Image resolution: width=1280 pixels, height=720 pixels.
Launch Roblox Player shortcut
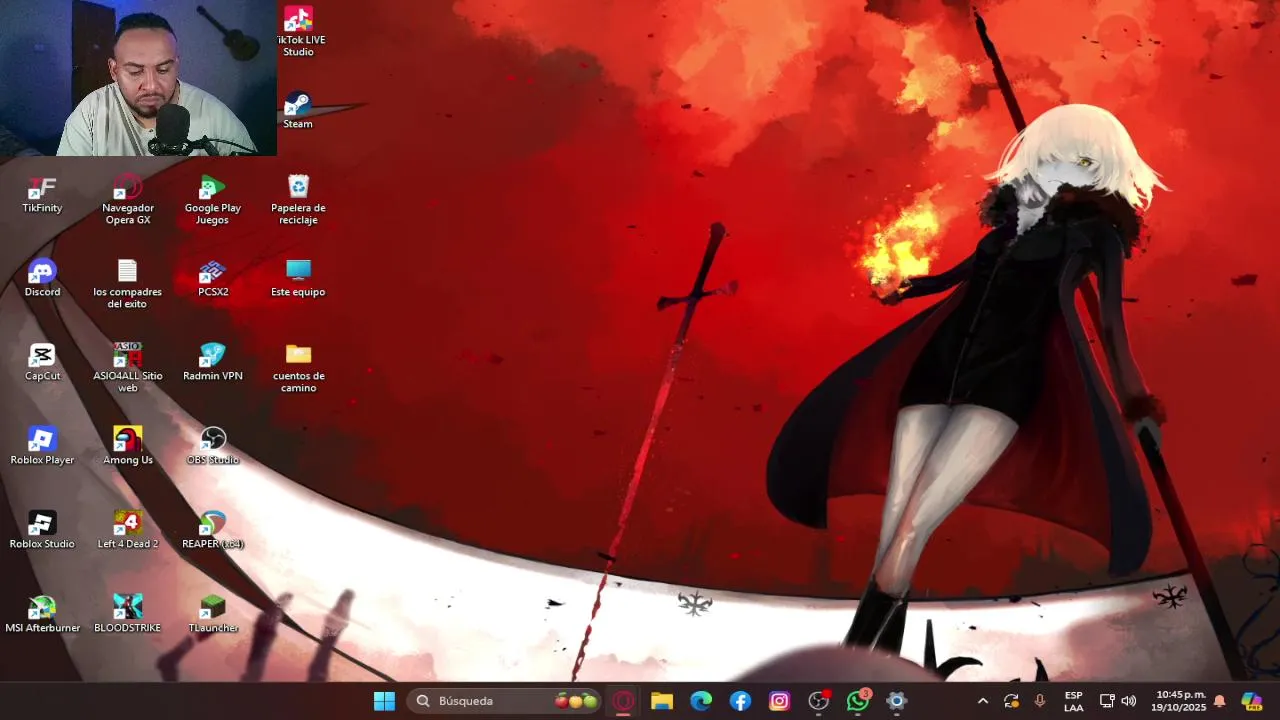42,447
